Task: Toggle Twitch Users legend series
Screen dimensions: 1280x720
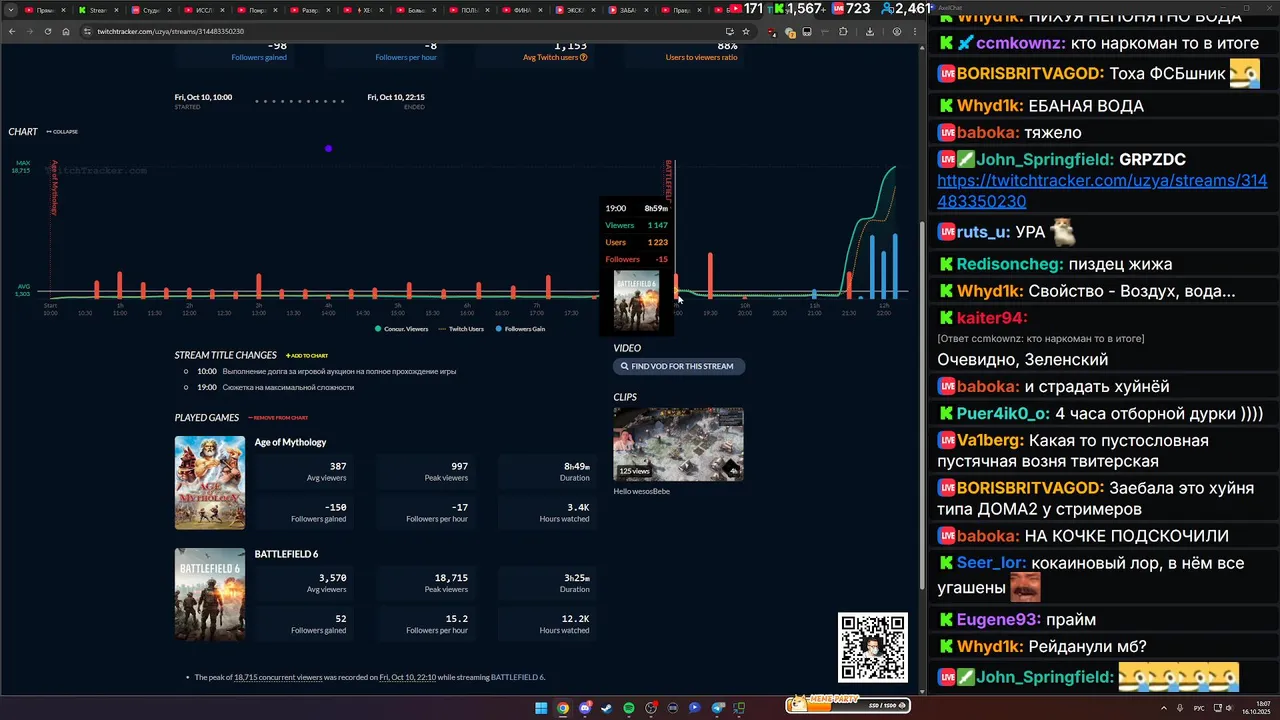Action: point(462,329)
